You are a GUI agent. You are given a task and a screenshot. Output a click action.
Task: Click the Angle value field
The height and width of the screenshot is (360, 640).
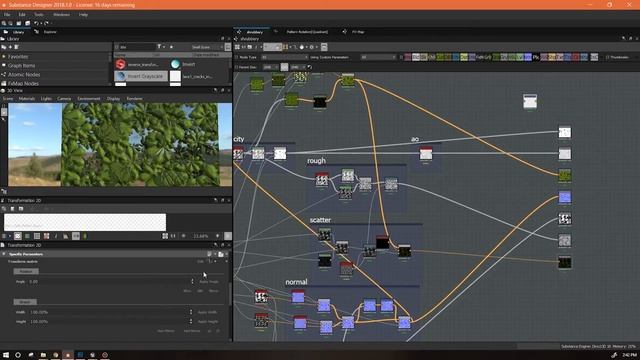[x=109, y=282]
